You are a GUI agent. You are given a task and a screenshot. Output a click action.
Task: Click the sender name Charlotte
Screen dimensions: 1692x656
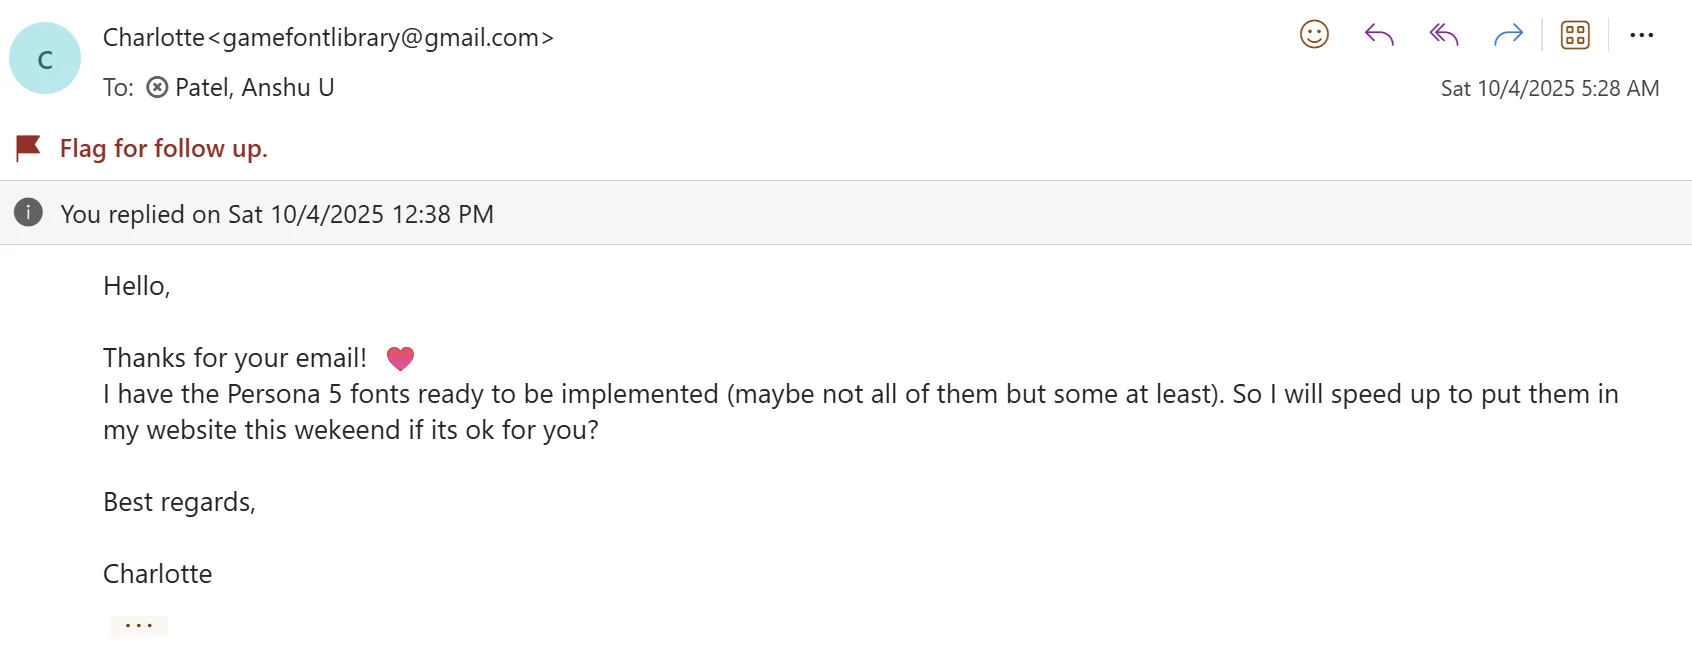point(154,37)
